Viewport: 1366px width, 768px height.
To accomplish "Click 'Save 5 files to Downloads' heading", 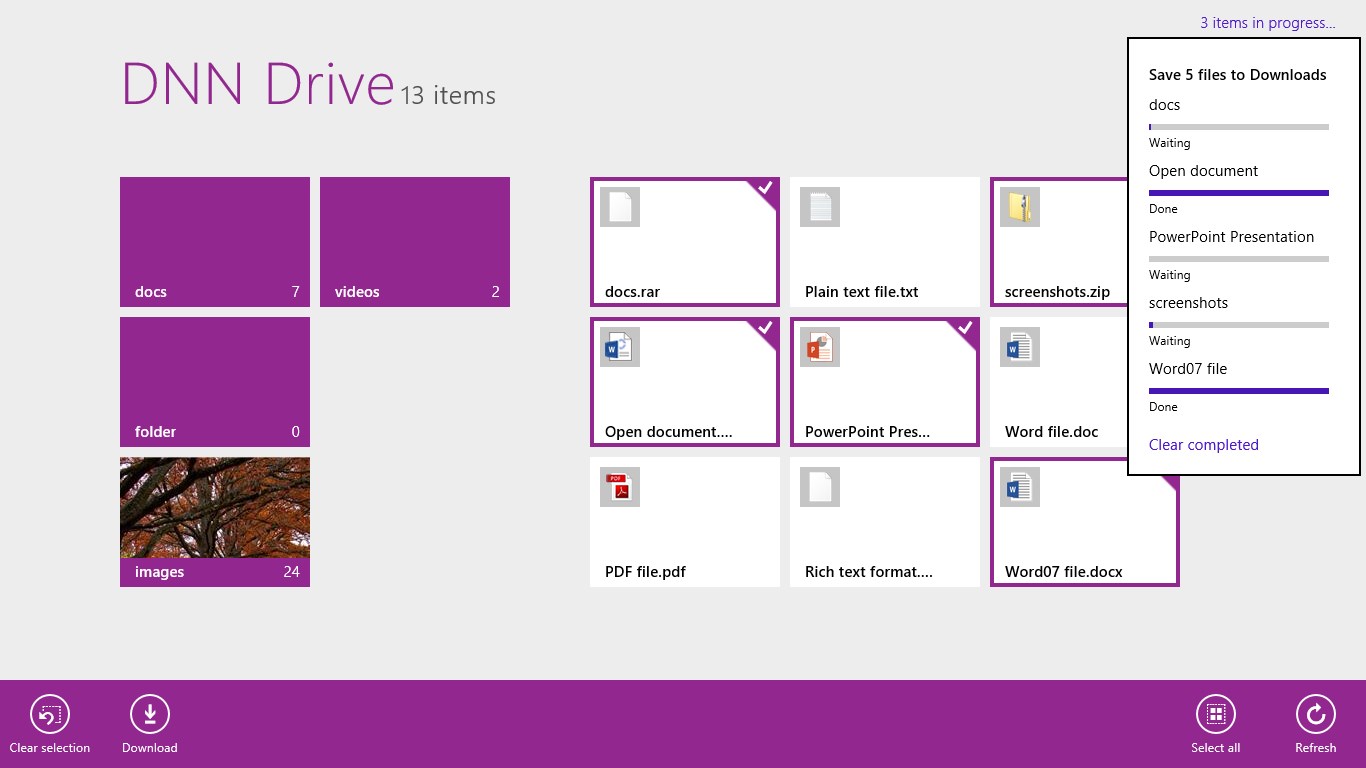I will pos(1238,75).
